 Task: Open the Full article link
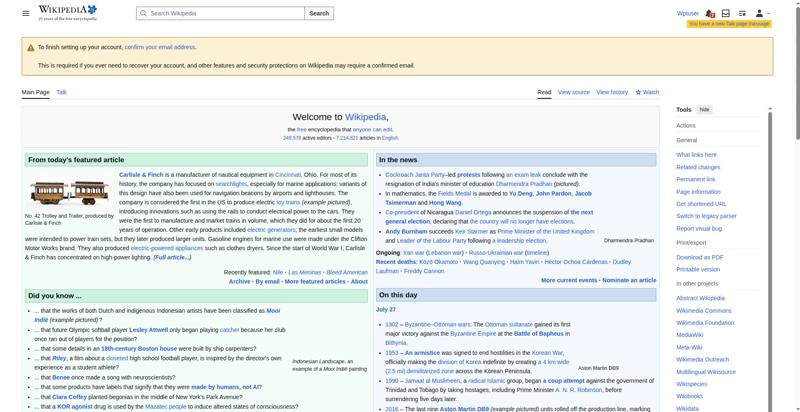[172, 258]
